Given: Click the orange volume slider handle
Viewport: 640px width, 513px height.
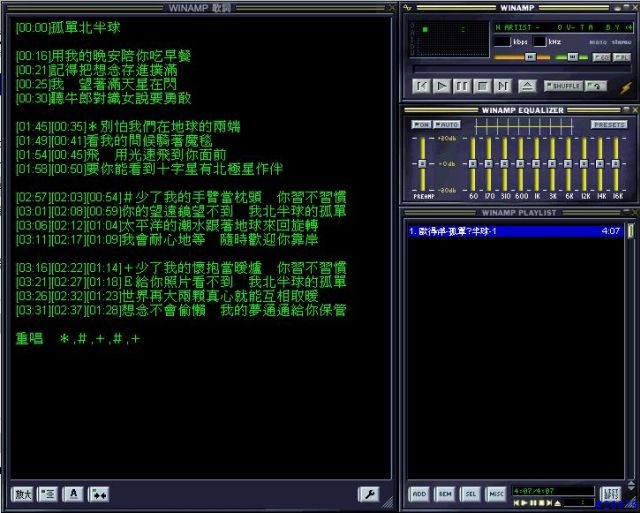Looking at the screenshot, I should [x=530, y=57].
